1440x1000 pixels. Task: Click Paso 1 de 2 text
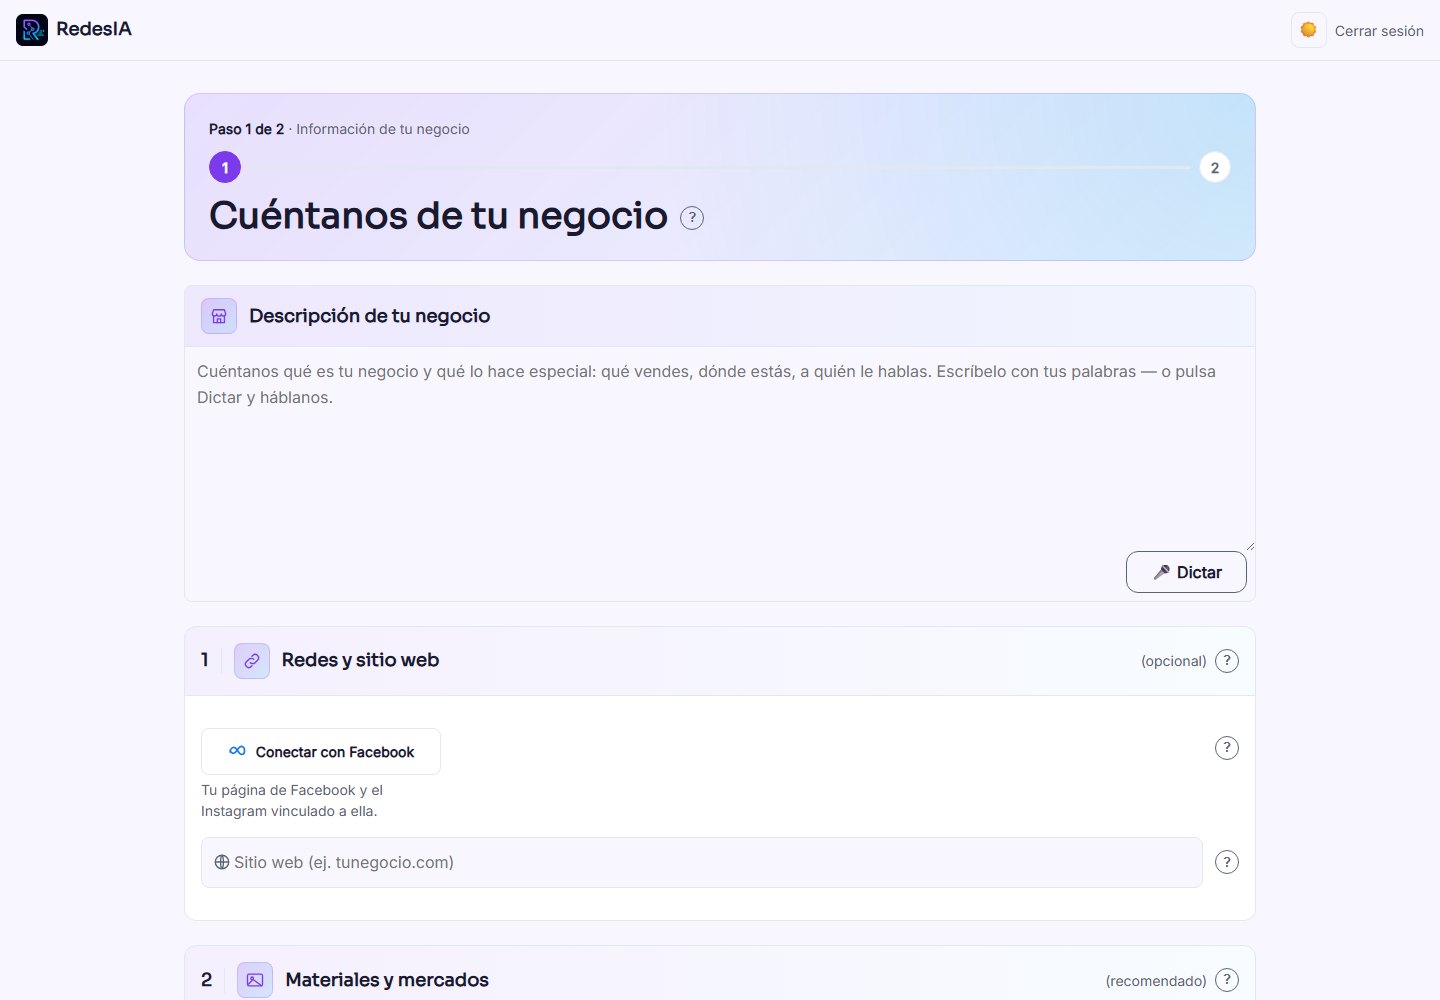(246, 129)
